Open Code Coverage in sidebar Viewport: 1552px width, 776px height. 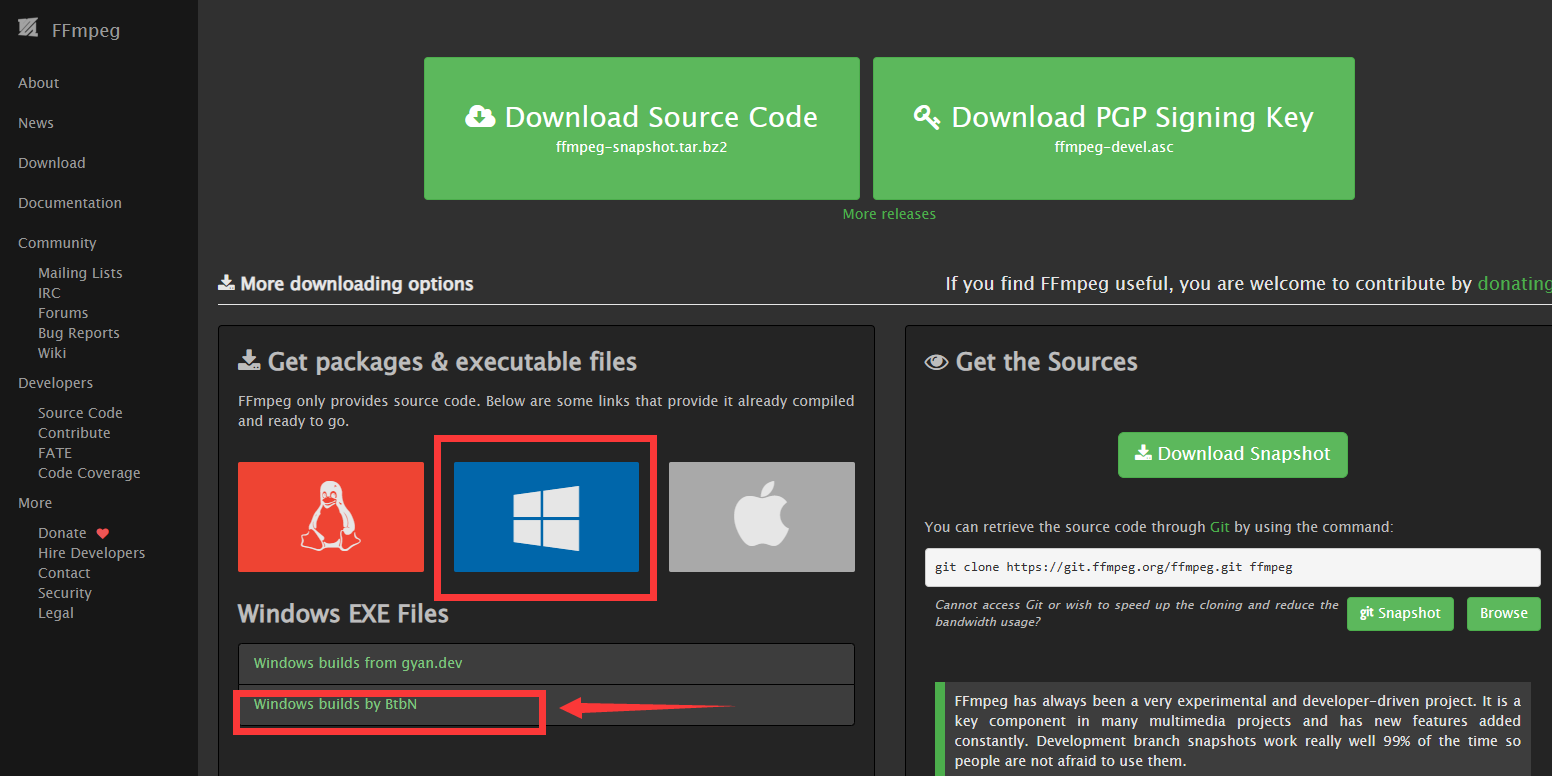(89, 473)
